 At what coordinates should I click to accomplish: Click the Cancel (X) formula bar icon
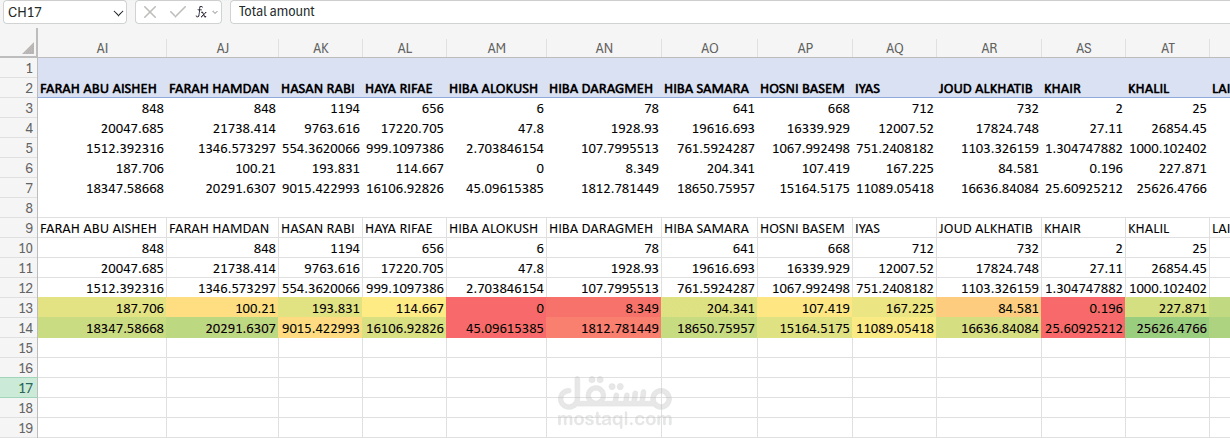150,12
